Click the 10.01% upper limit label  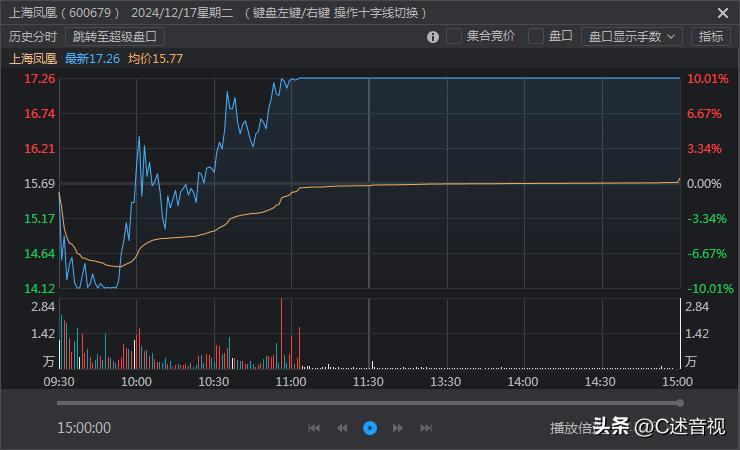707,78
